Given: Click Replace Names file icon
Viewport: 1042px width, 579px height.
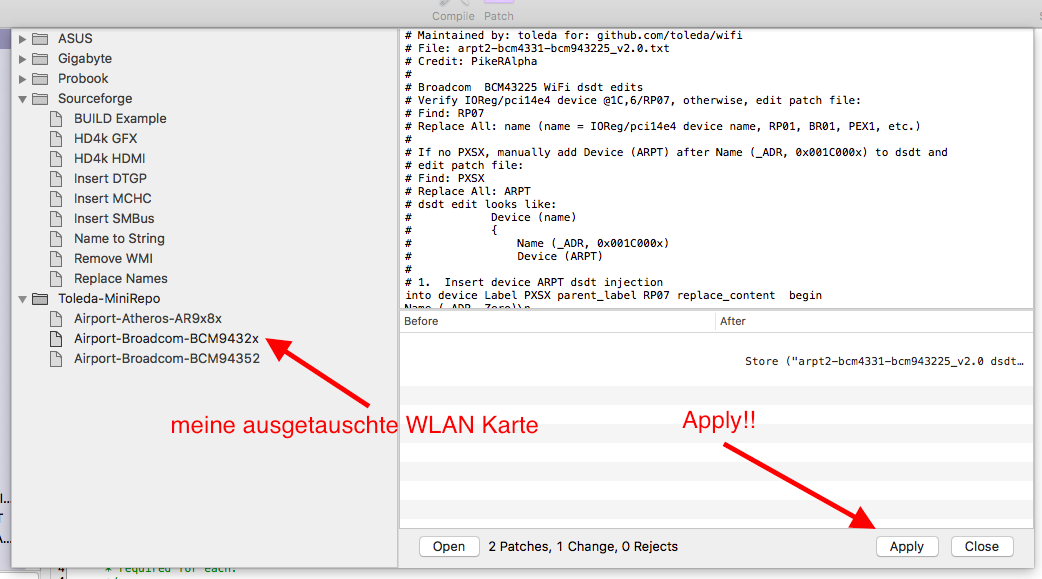Looking at the screenshot, I should point(56,278).
